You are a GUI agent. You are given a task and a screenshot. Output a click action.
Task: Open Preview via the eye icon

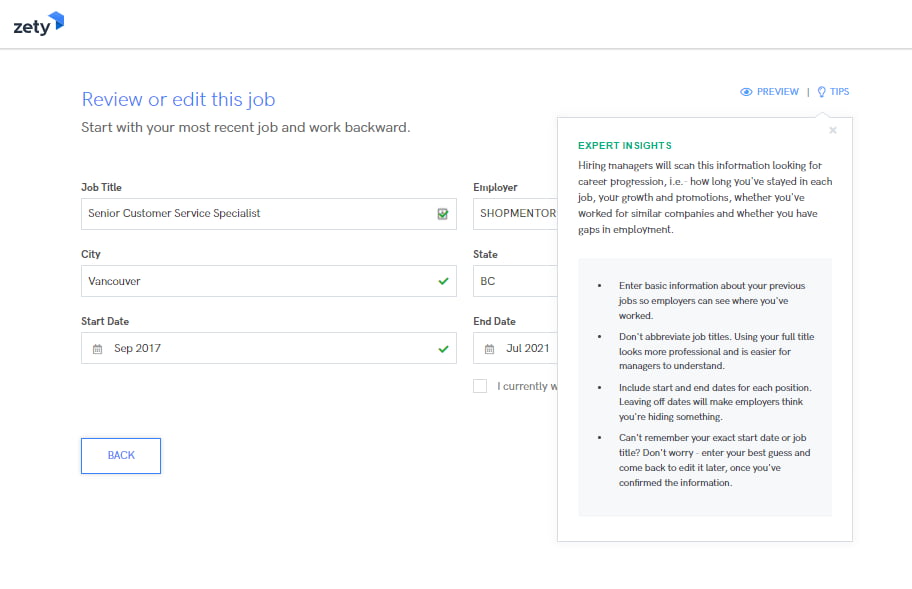tap(746, 92)
